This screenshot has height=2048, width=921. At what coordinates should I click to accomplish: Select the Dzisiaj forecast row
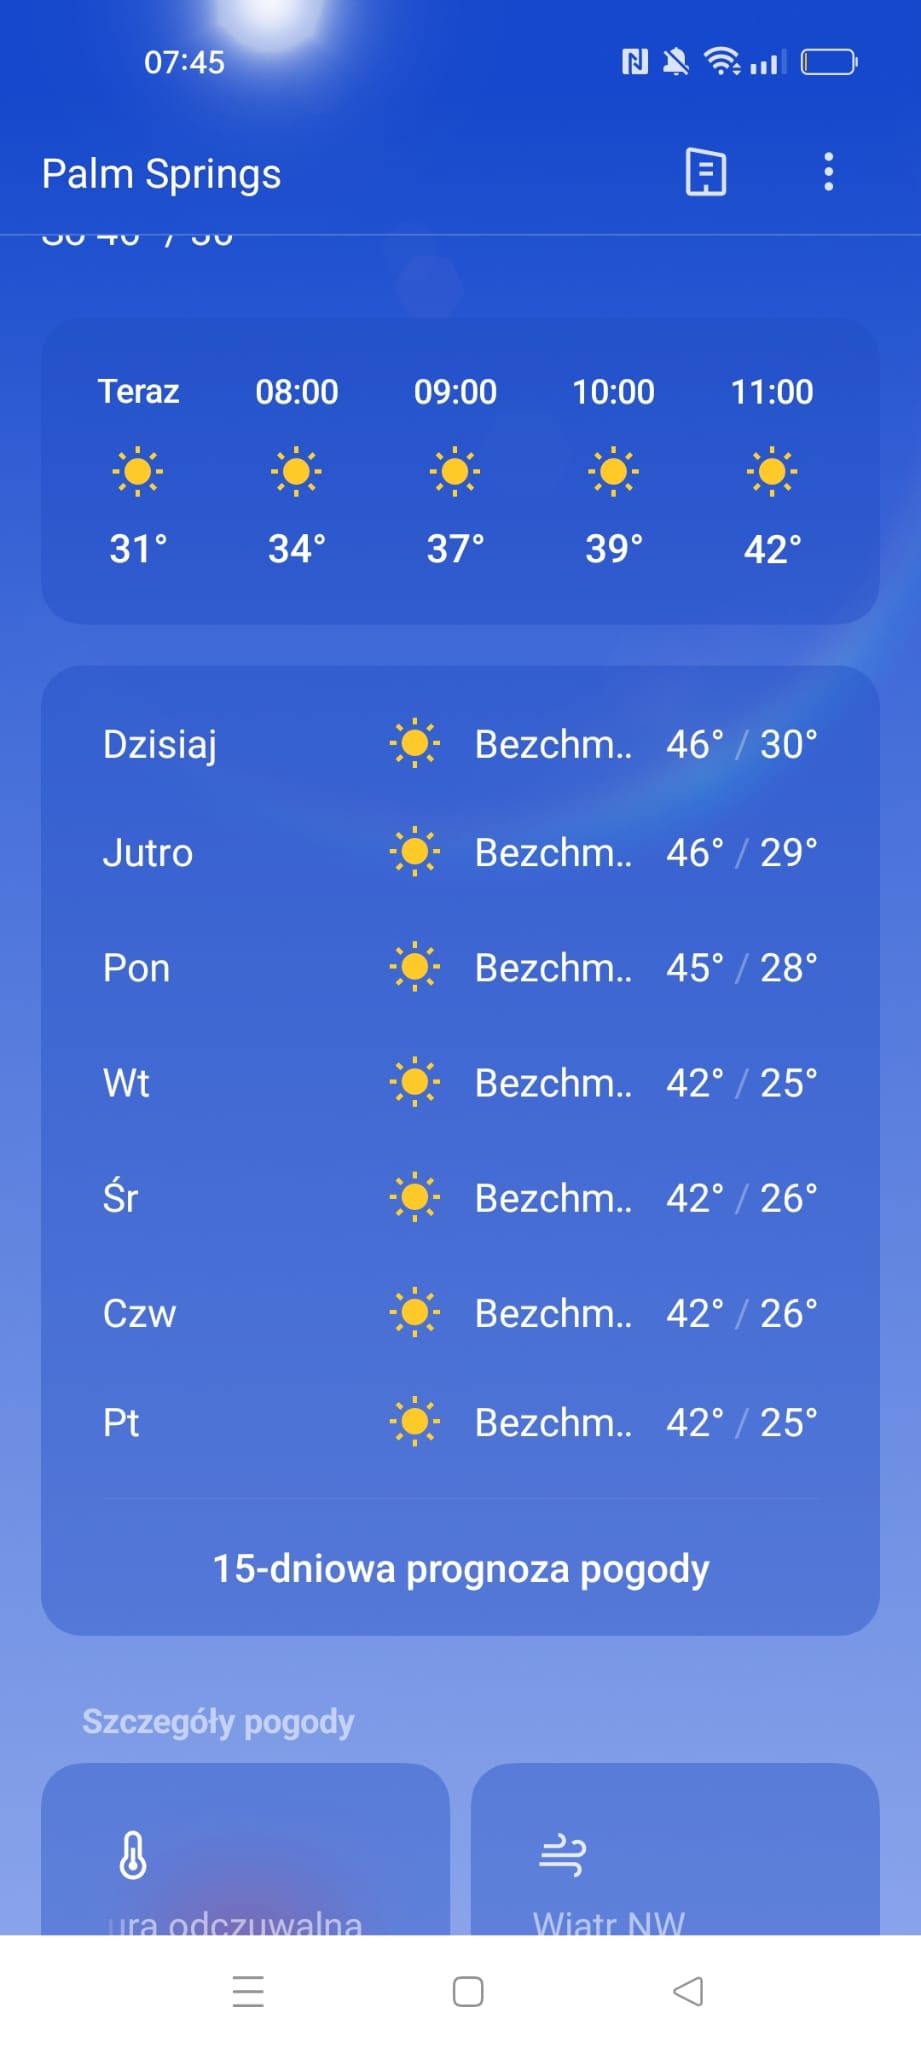click(460, 744)
